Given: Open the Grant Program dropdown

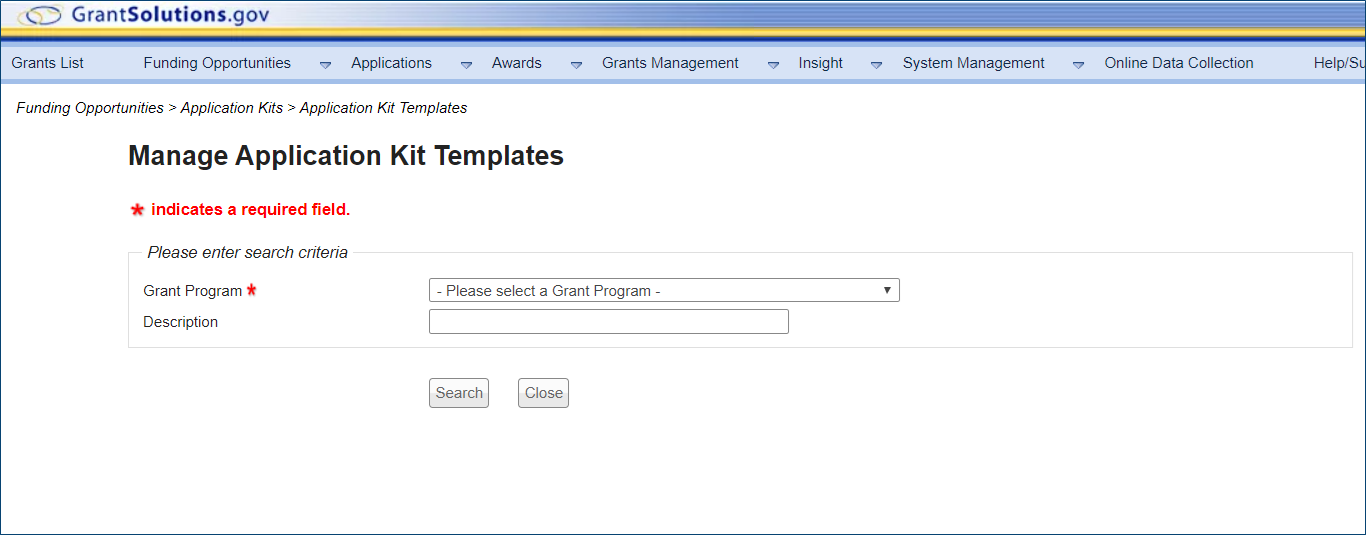Looking at the screenshot, I should pos(664,291).
